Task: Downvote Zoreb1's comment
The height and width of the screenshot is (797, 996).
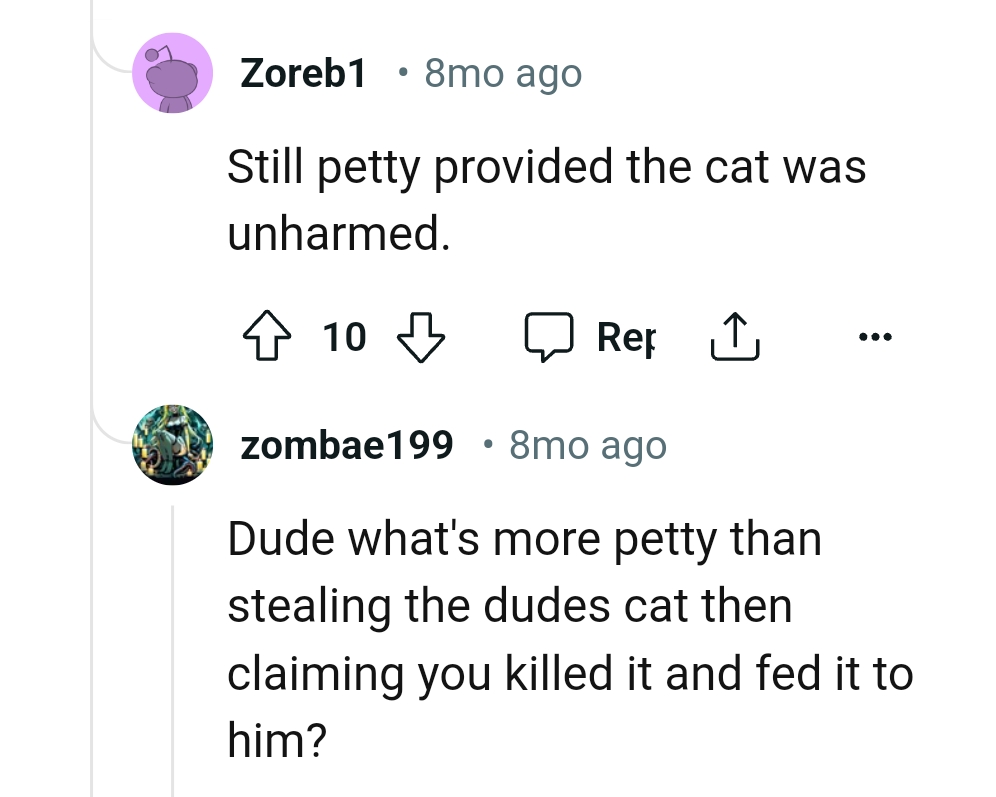Action: click(x=421, y=337)
